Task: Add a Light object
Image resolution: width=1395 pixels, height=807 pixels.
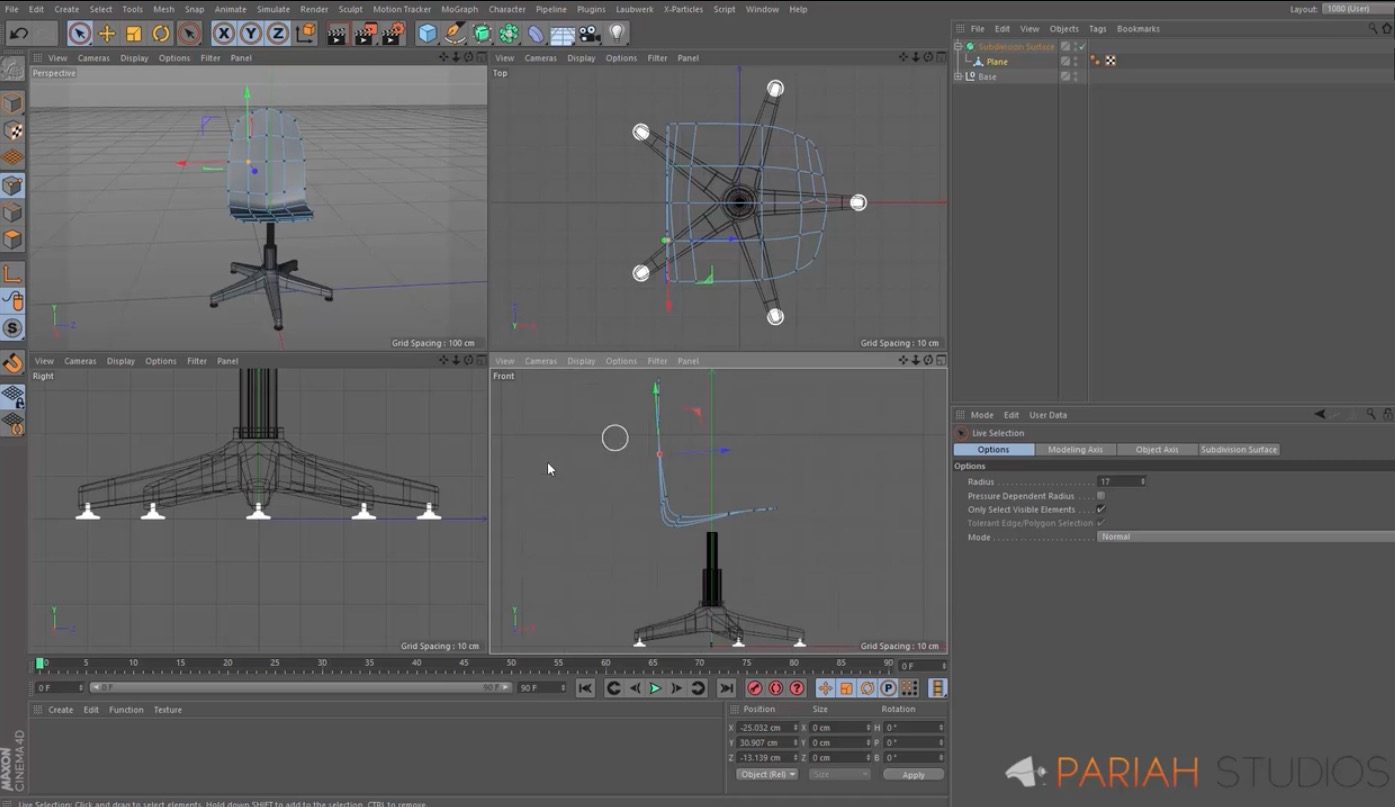Action: click(x=617, y=34)
